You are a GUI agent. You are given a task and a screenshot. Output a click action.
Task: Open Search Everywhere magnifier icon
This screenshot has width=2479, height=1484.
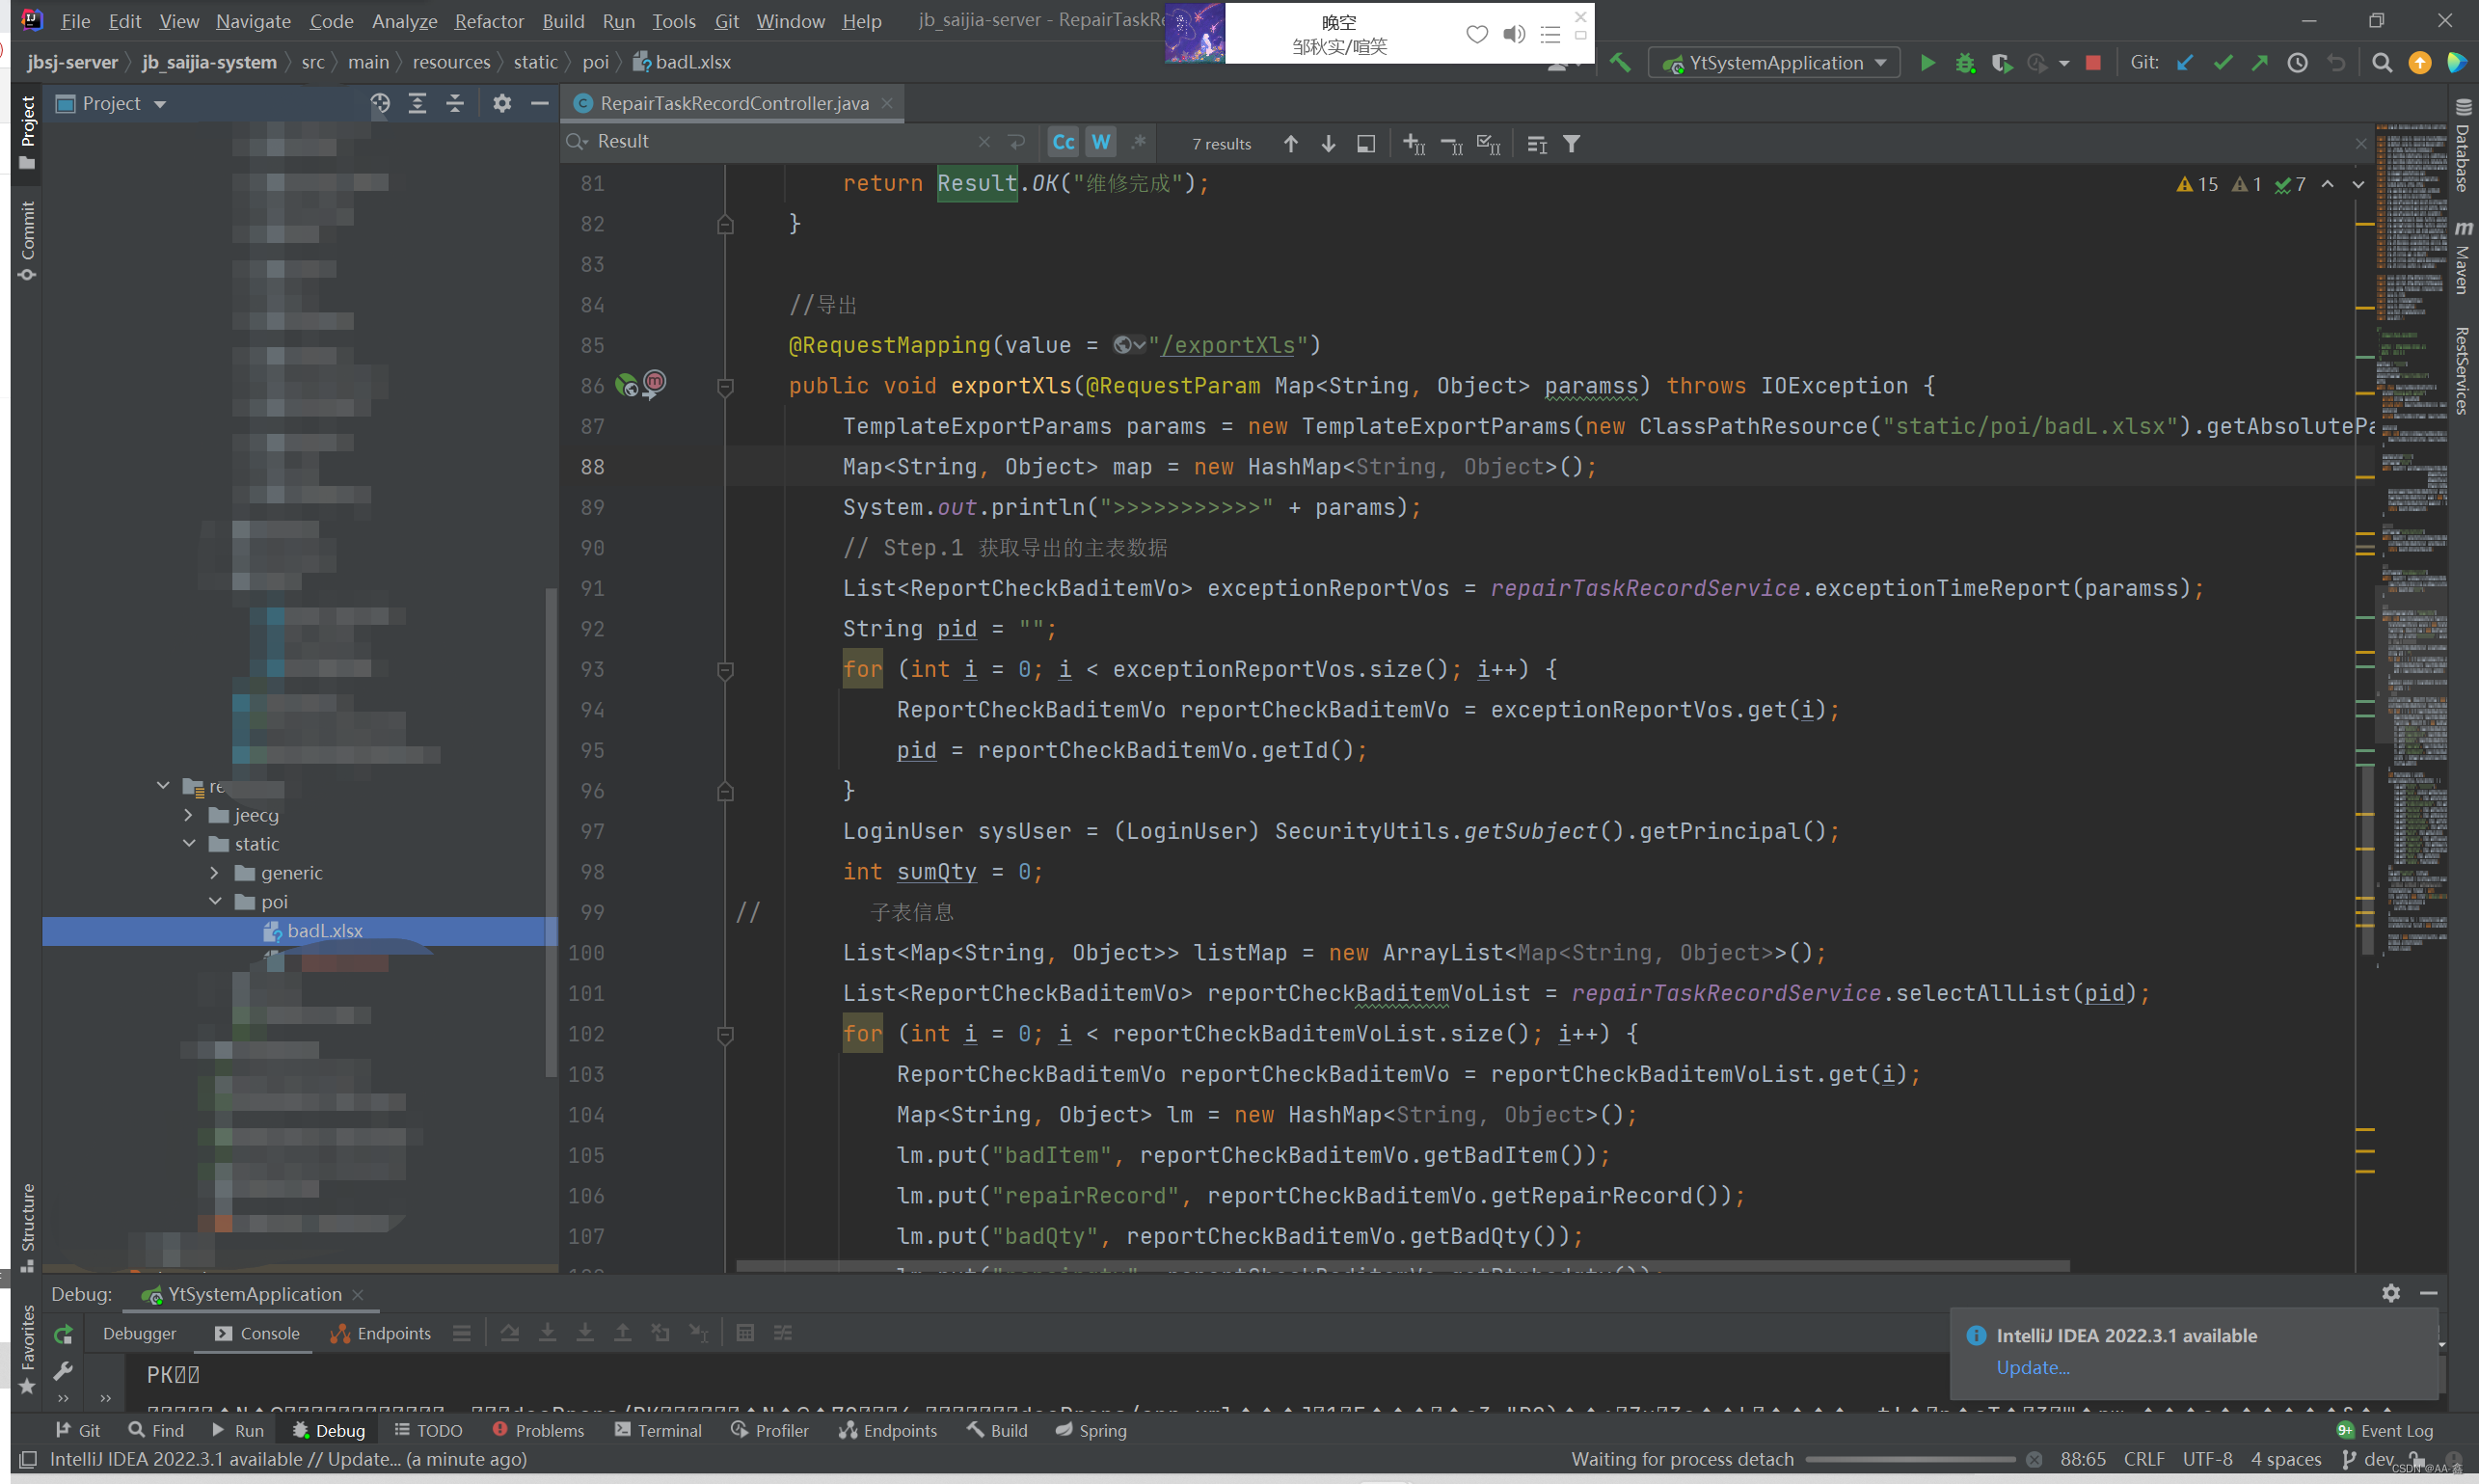point(2382,63)
